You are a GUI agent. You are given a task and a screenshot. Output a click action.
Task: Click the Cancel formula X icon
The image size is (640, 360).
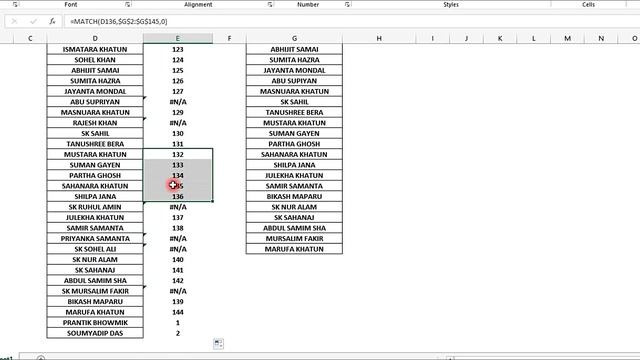pyautogui.click(x=14, y=21)
